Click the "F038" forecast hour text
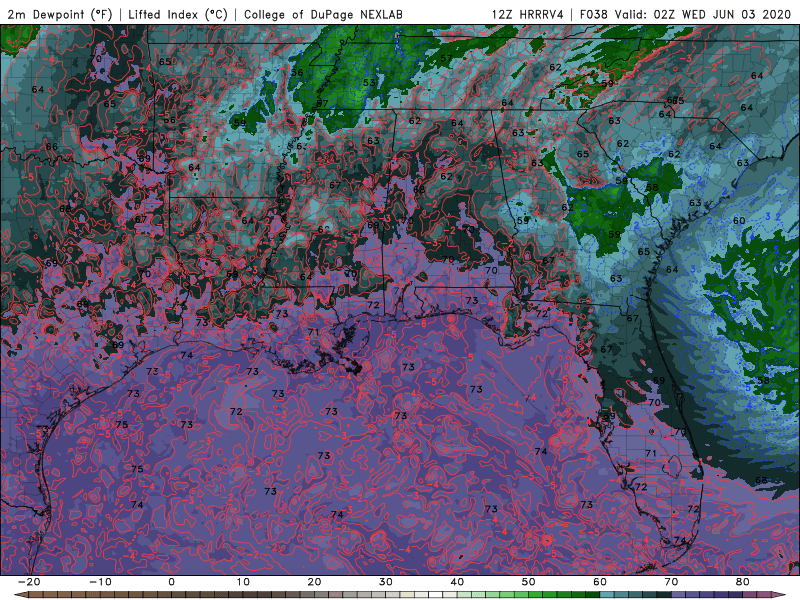Image resolution: width=800 pixels, height=600 pixels. point(594,14)
